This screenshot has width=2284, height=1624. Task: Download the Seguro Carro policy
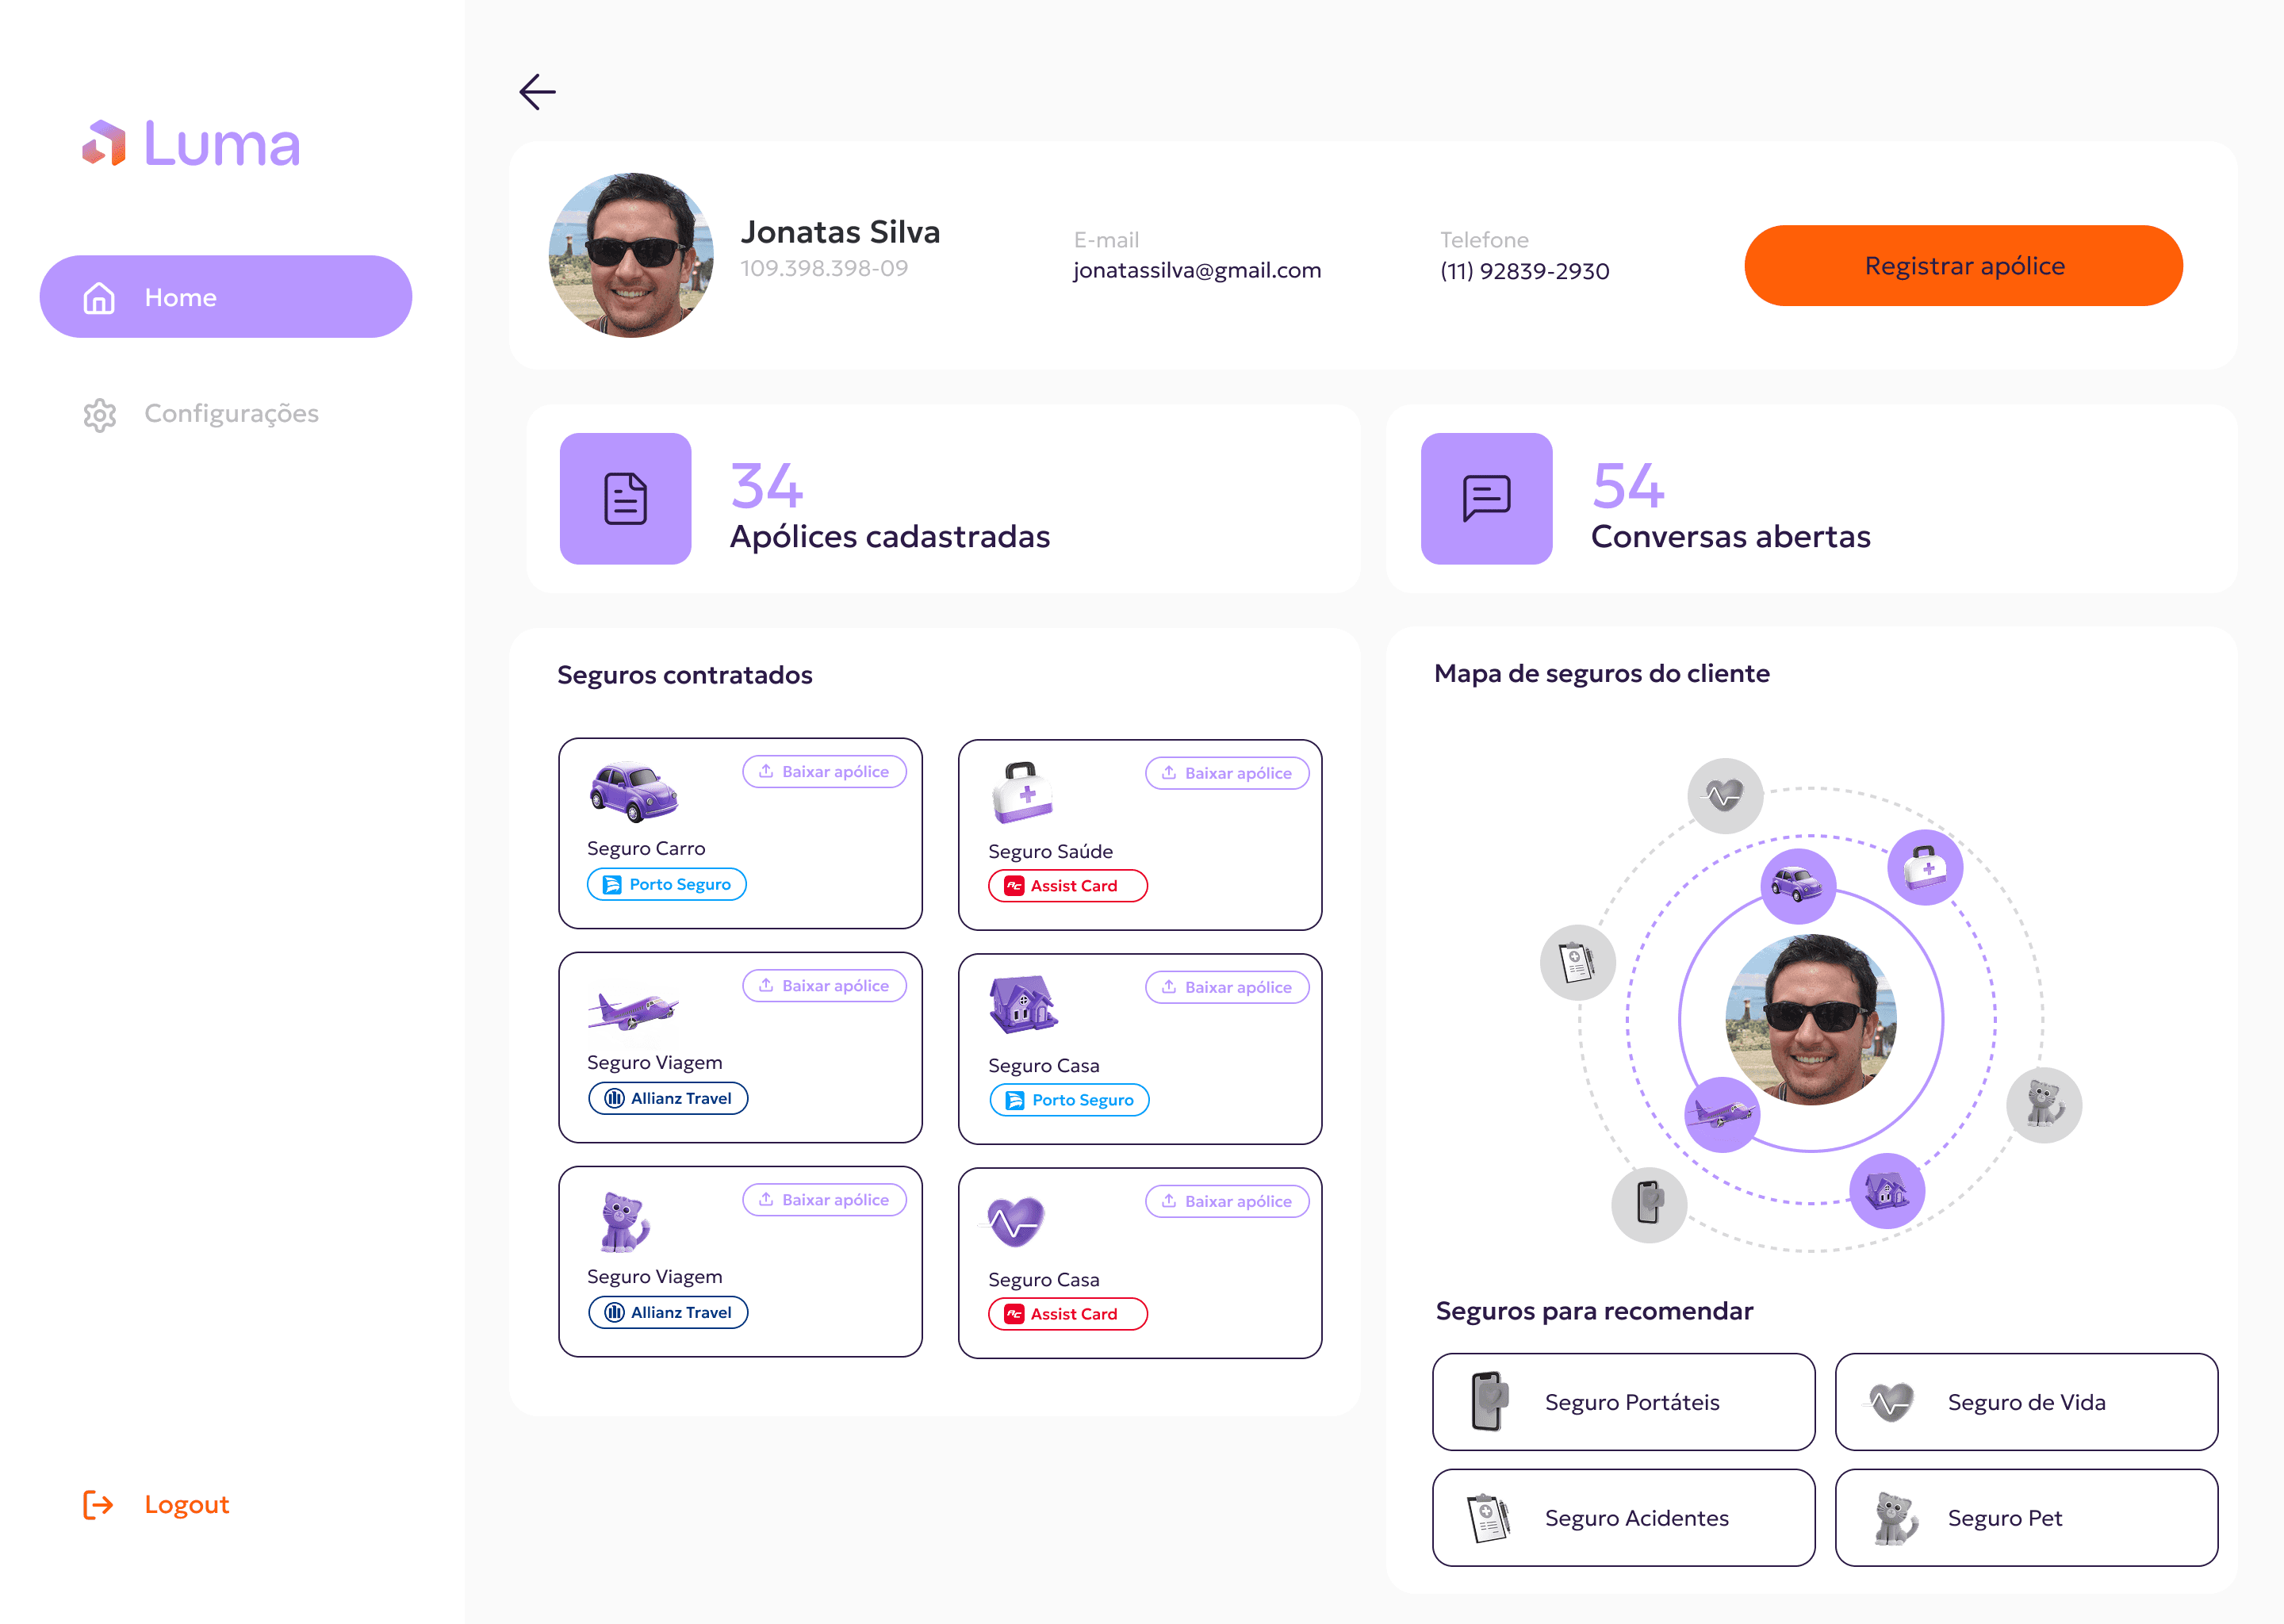click(824, 771)
